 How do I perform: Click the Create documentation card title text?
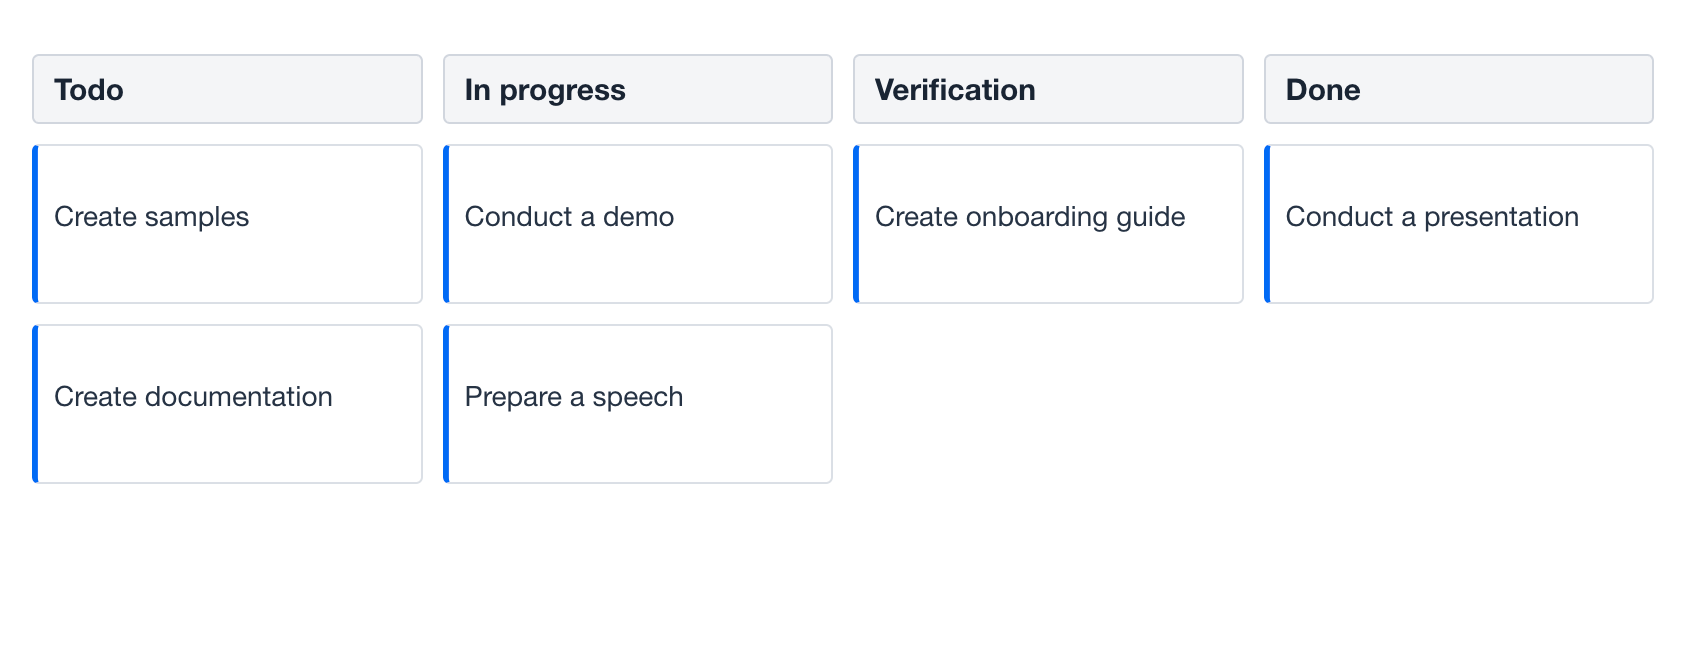194,396
